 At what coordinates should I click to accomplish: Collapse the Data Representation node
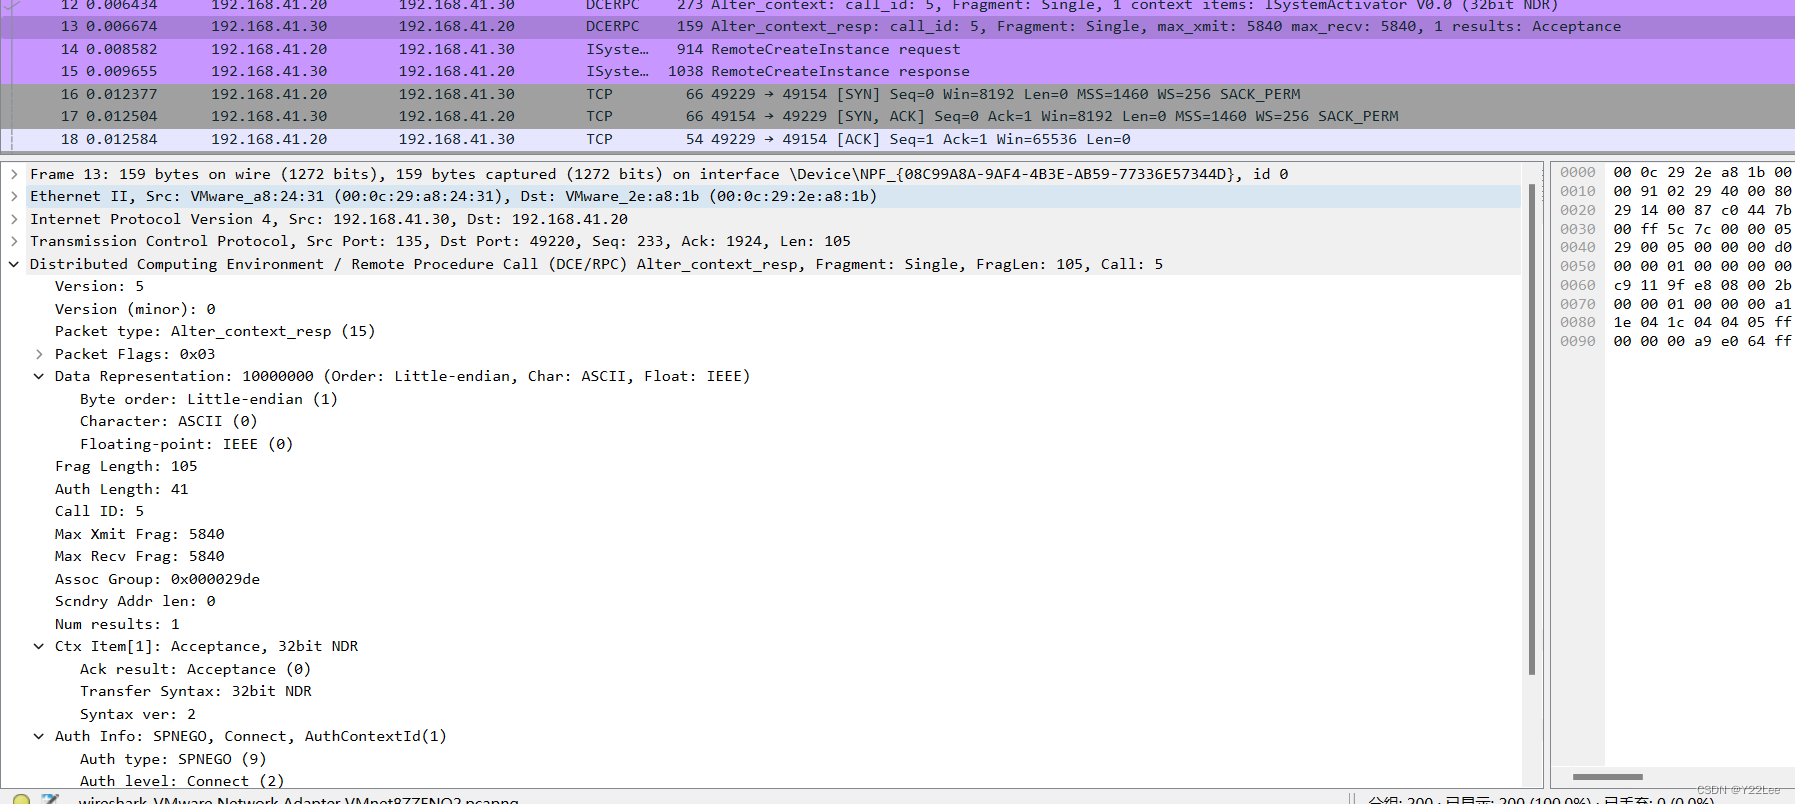(x=39, y=376)
